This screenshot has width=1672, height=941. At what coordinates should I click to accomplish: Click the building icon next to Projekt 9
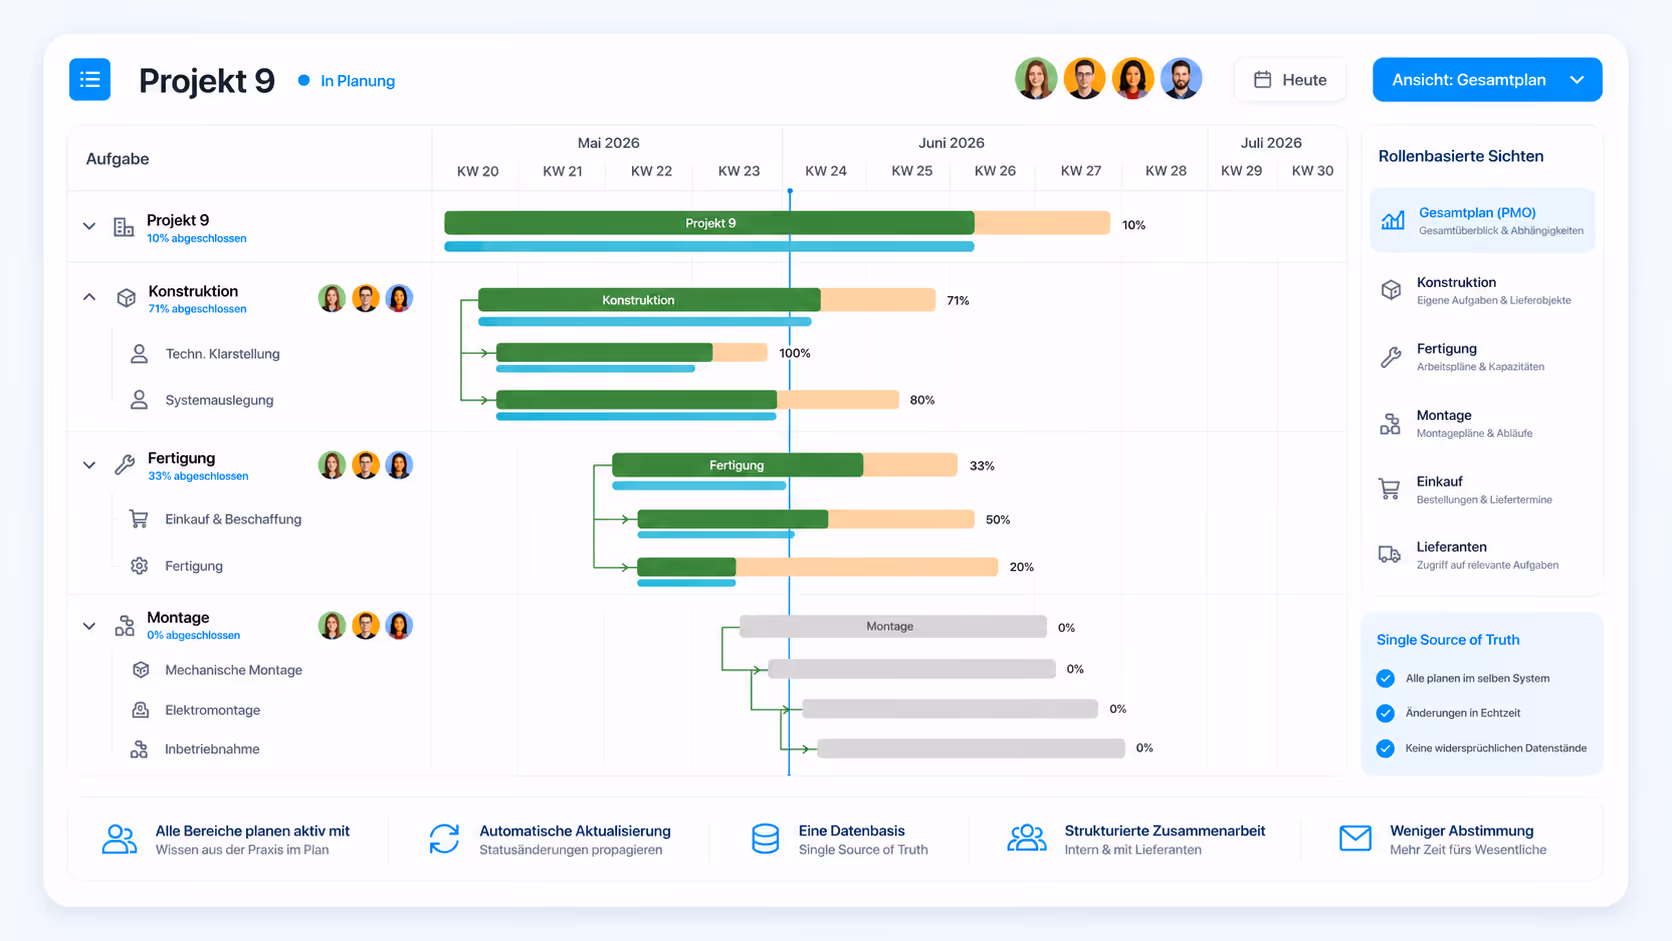click(124, 227)
